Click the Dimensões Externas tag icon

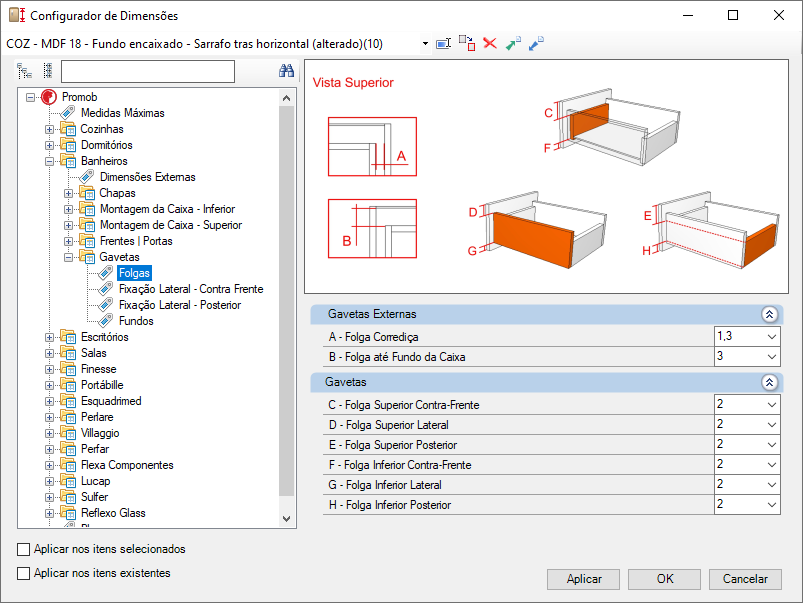(87, 177)
